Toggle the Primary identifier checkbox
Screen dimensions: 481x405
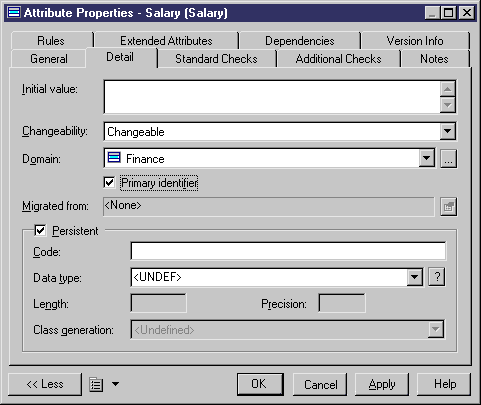click(109, 183)
